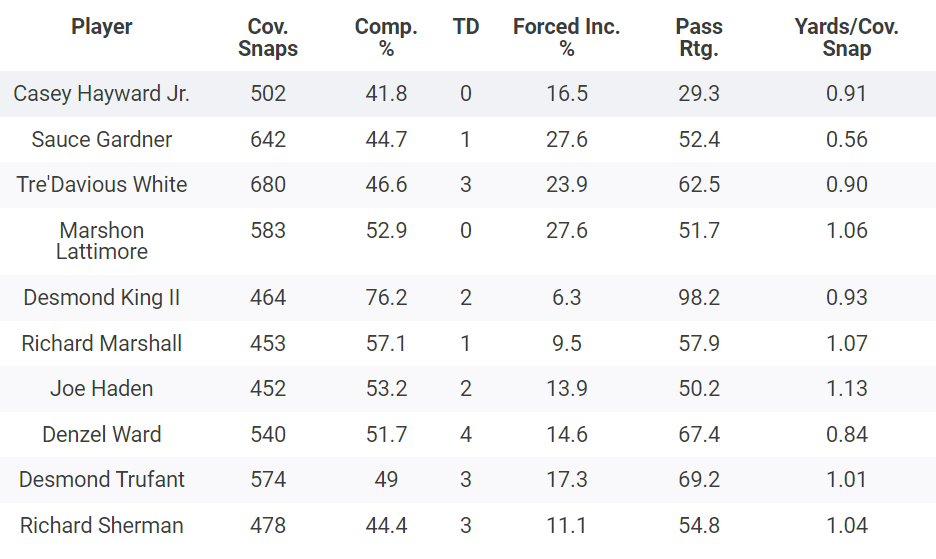Sort by Yards/Cov. Snap header
Image resolution: width=936 pixels, height=559 pixels.
[846, 37]
